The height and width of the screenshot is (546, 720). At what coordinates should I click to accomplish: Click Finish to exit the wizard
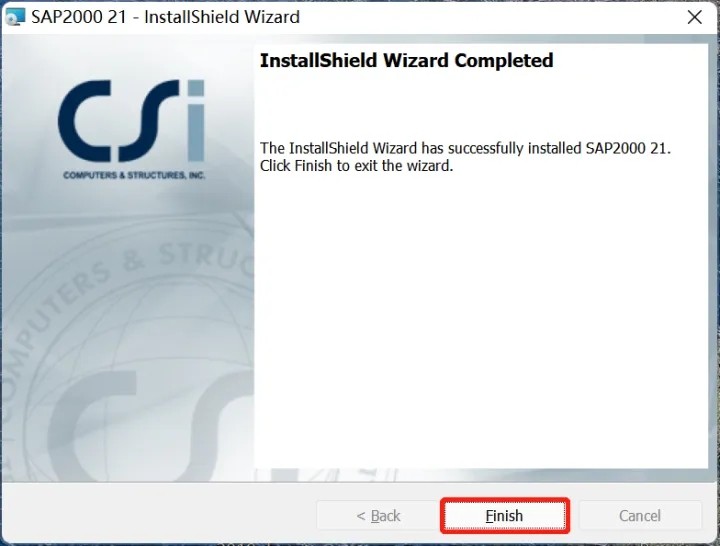[504, 516]
